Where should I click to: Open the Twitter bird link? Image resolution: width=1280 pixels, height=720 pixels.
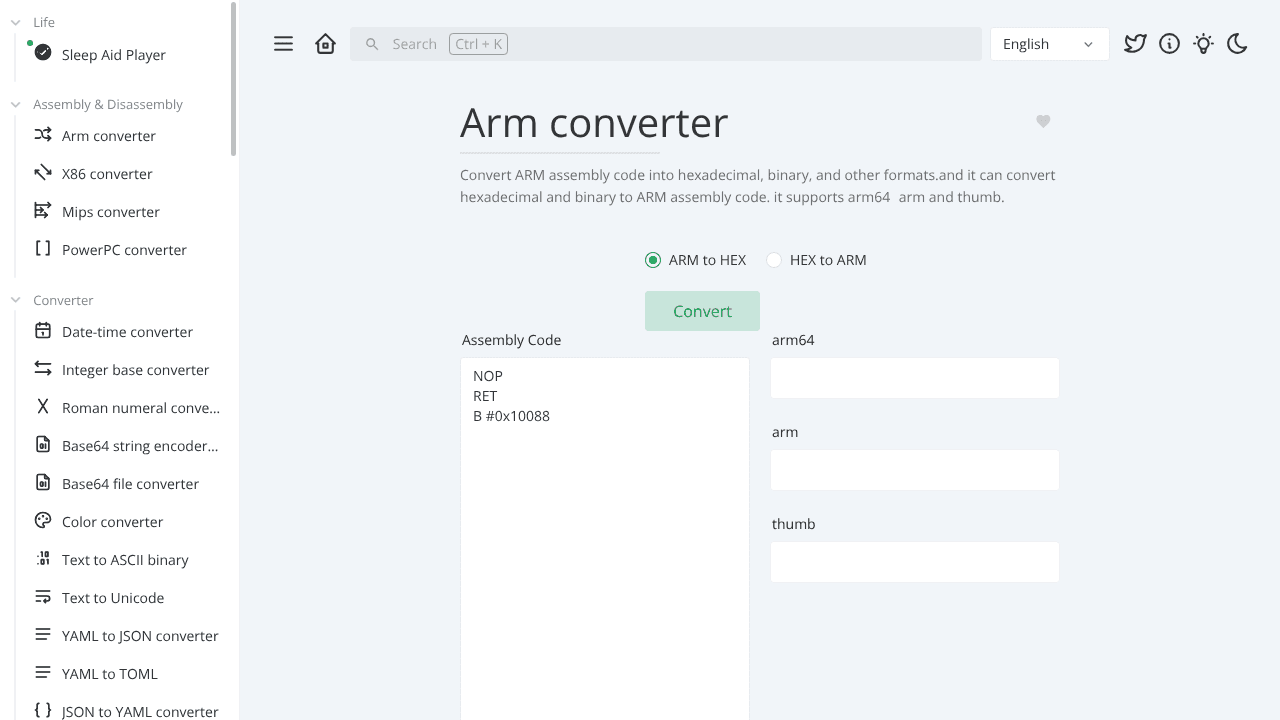[x=1135, y=44]
